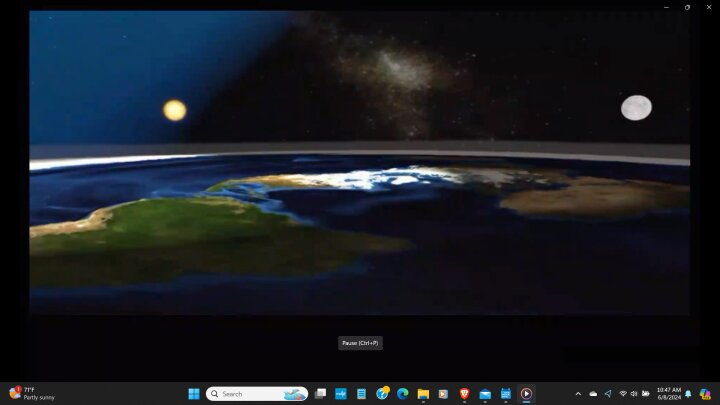Click the speaker volume tray icon

634,394
